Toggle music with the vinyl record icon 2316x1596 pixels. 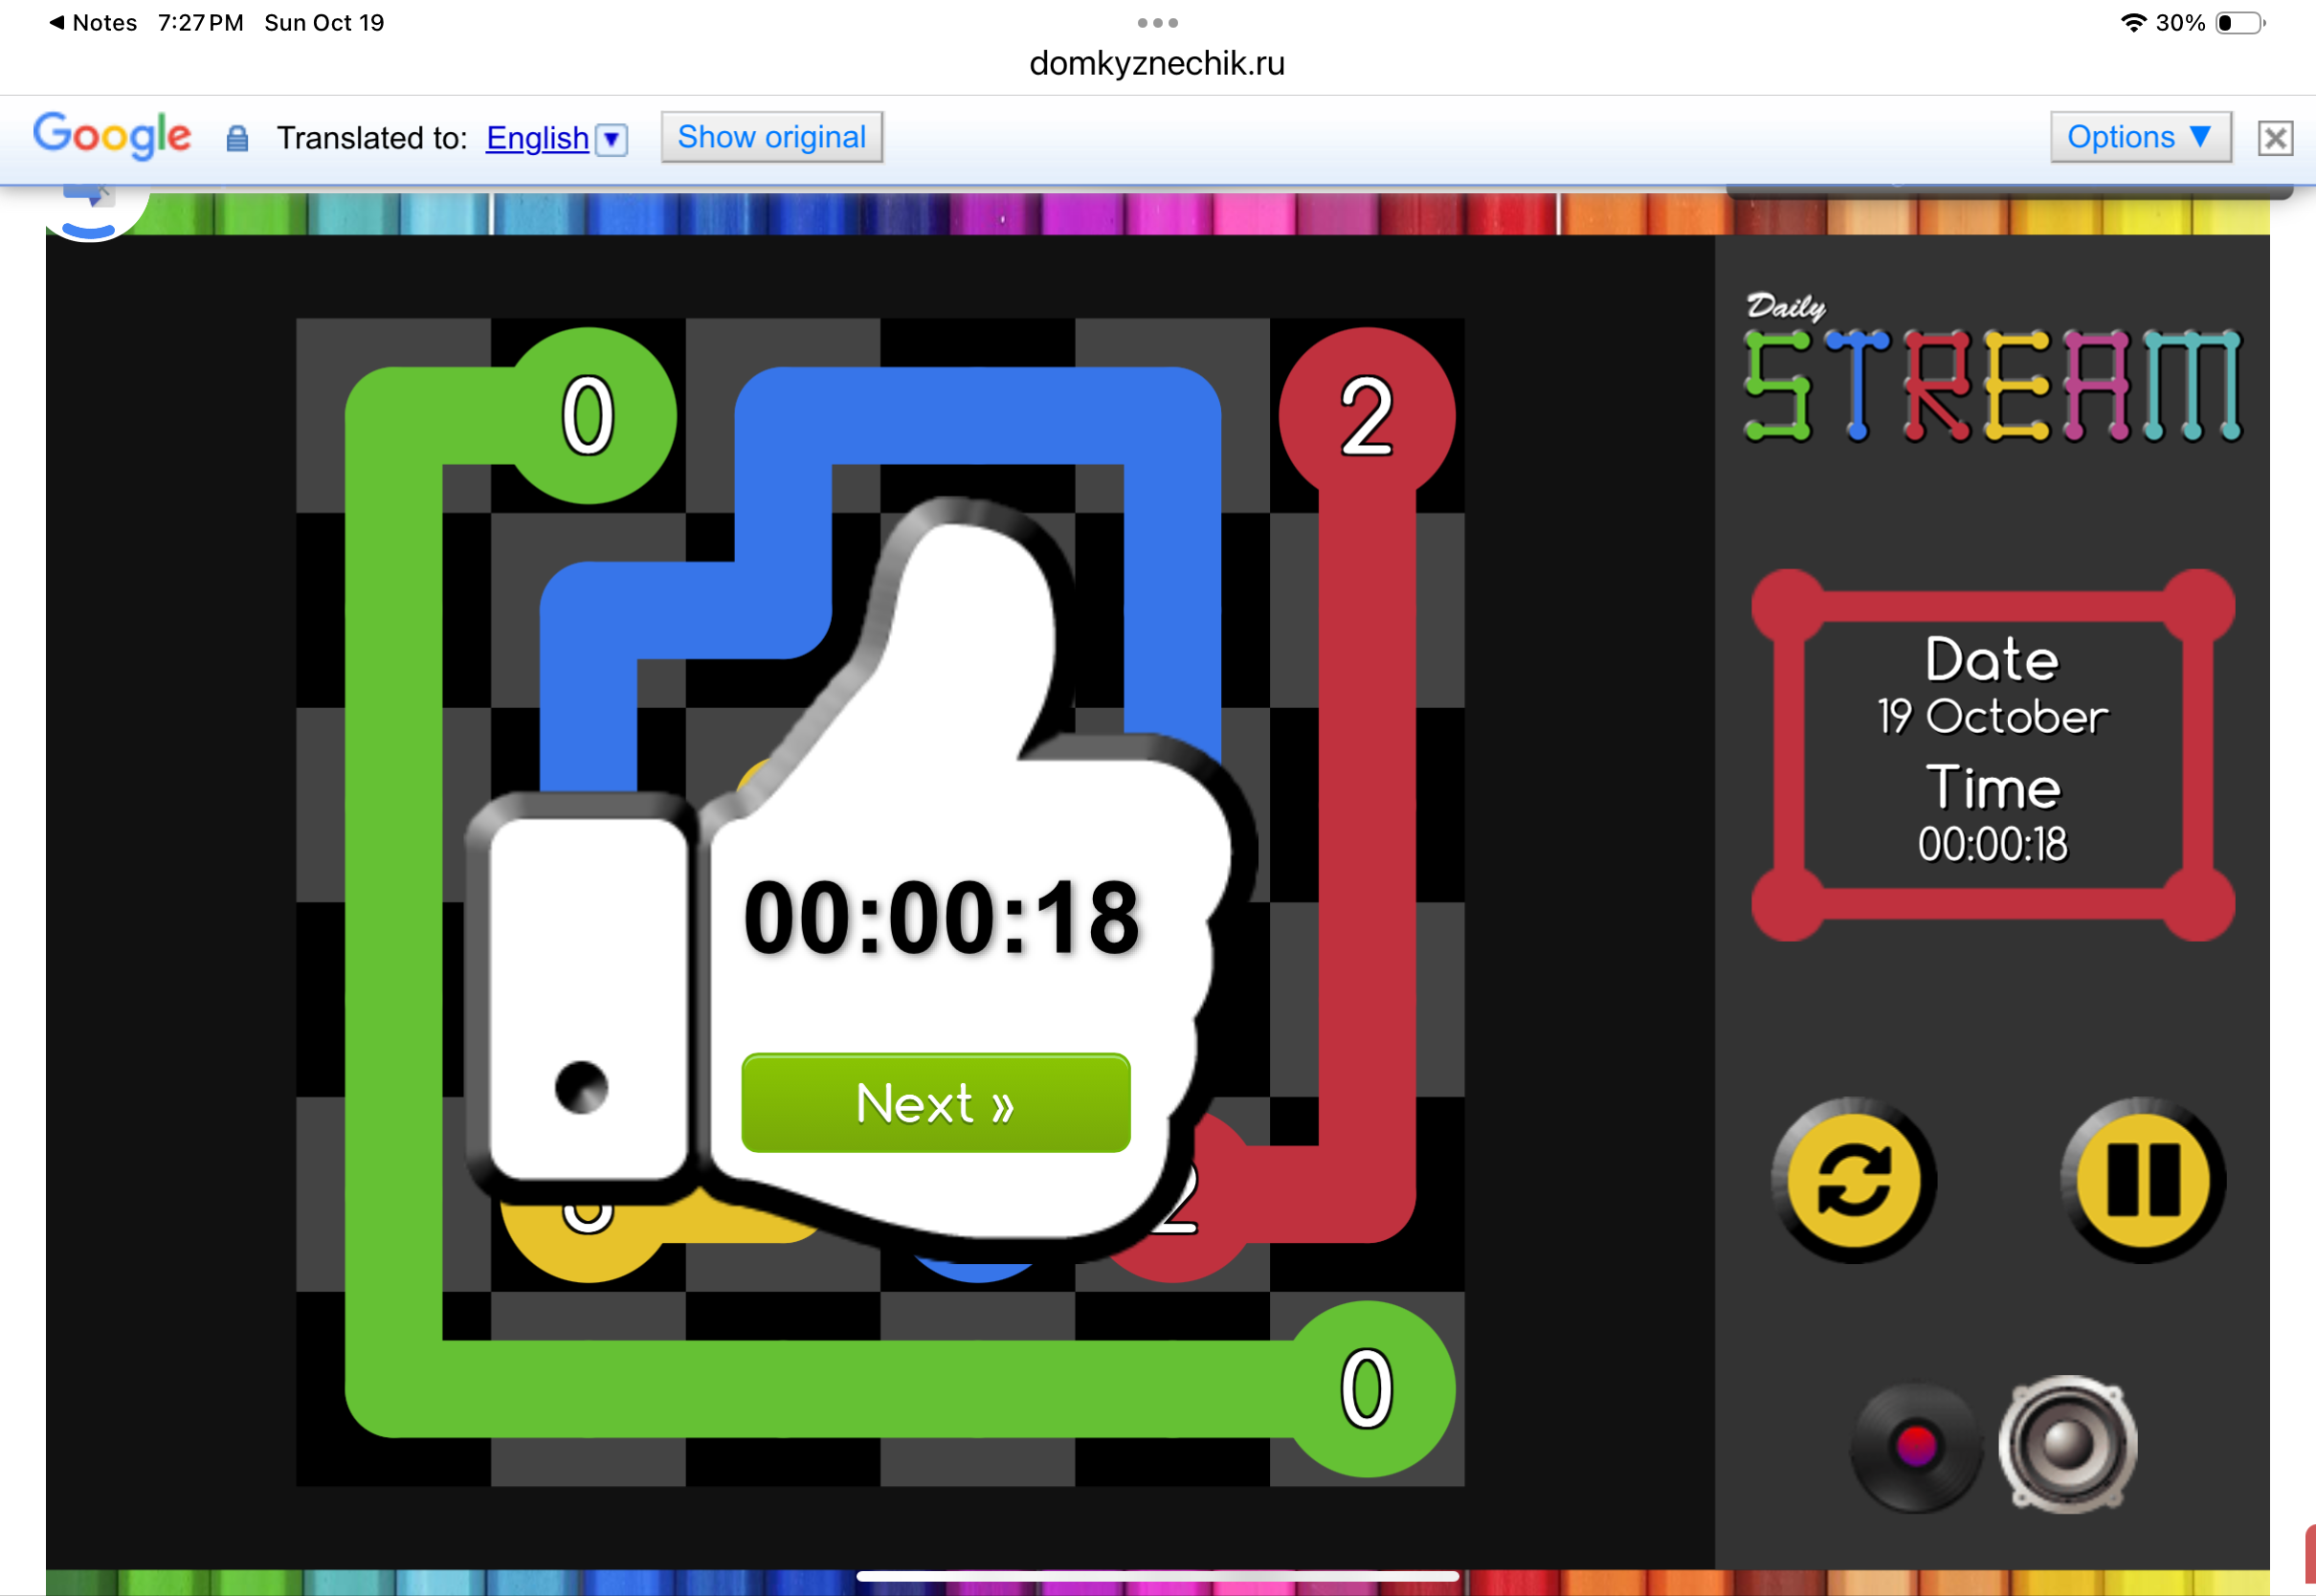click(1915, 1445)
